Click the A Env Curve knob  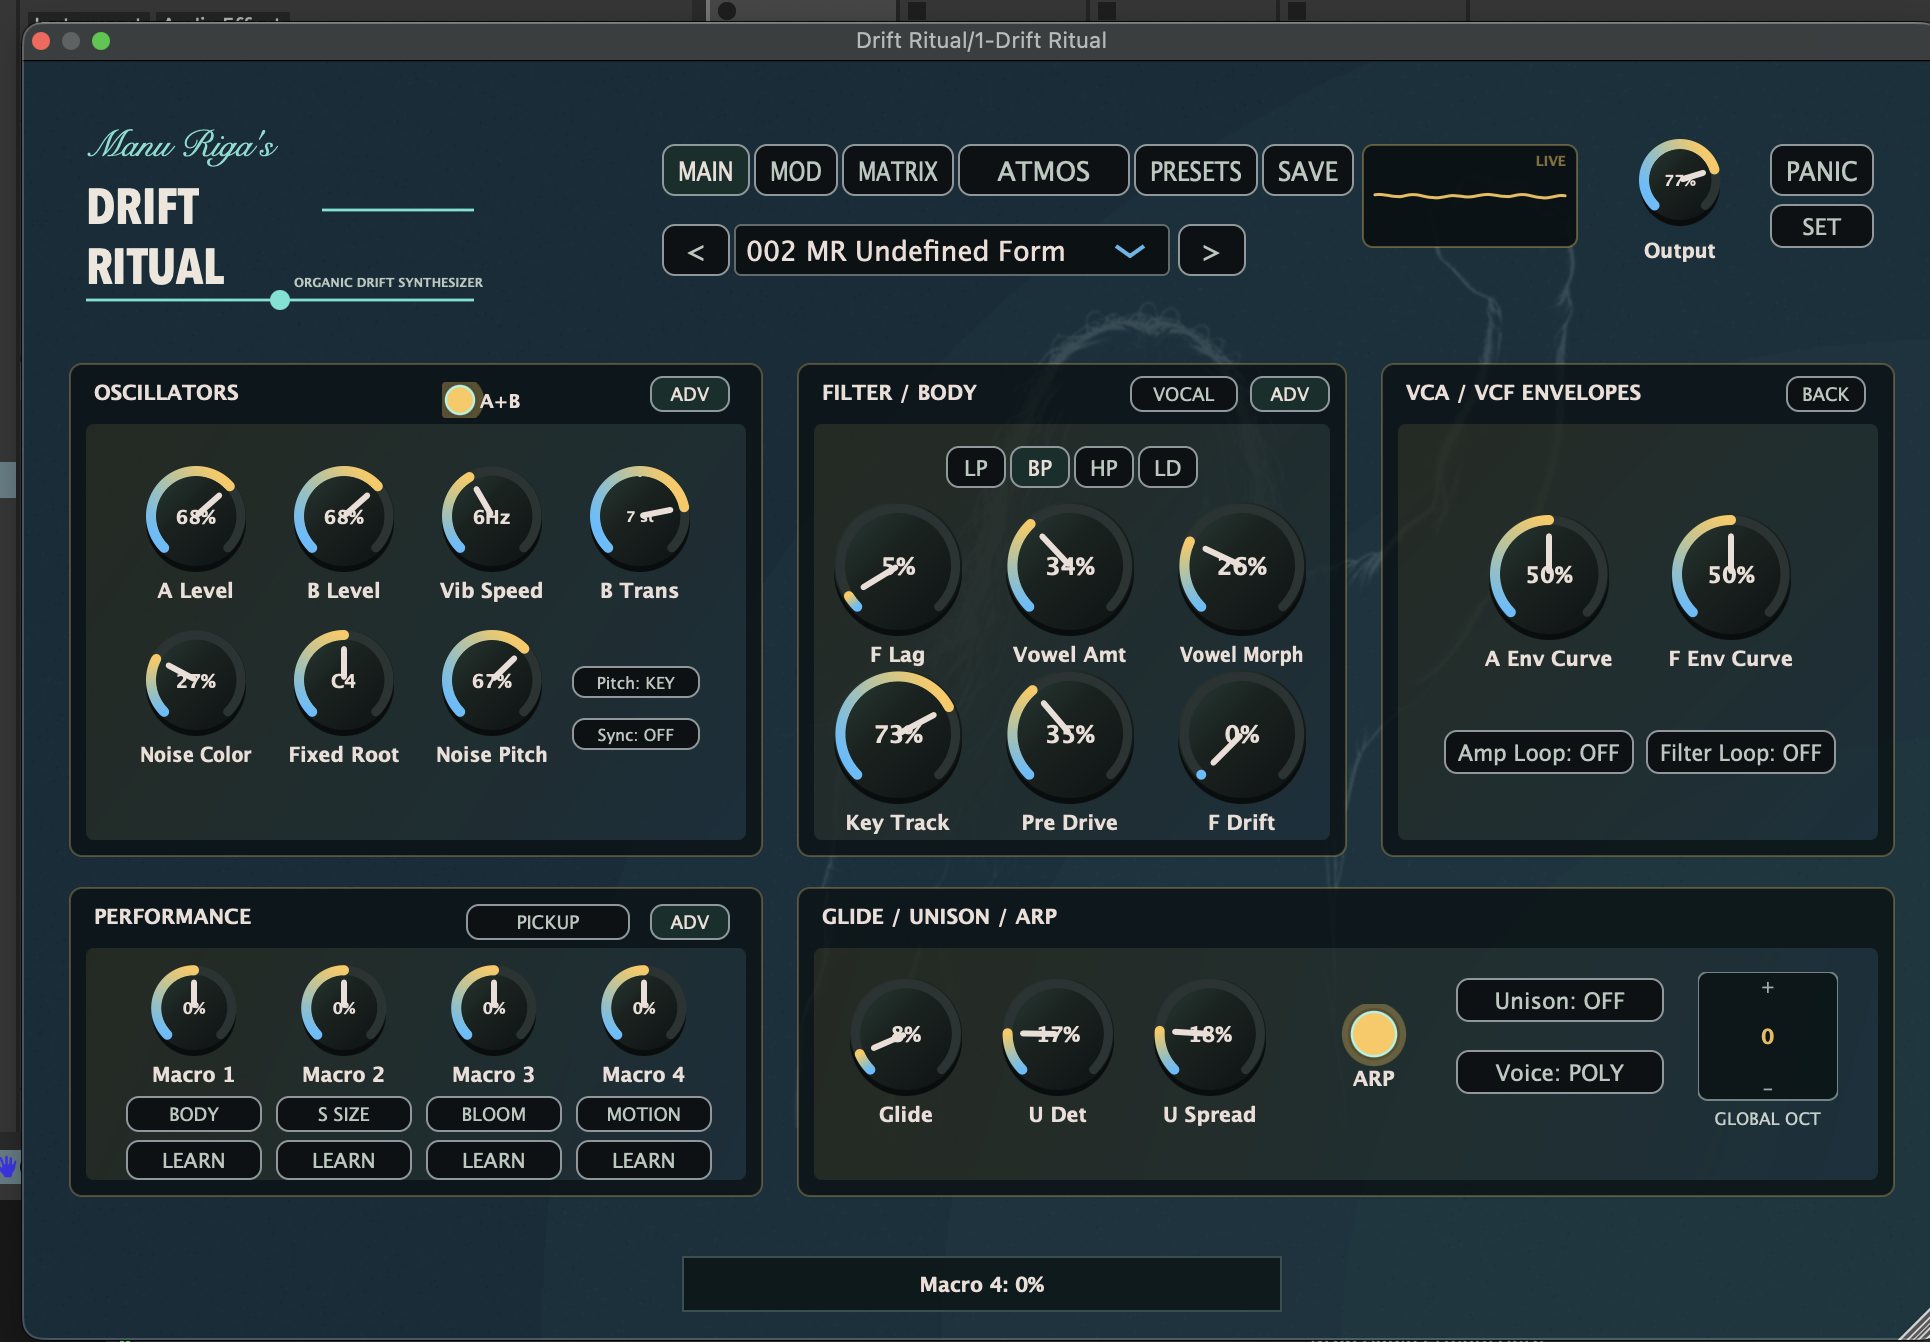[x=1549, y=575]
